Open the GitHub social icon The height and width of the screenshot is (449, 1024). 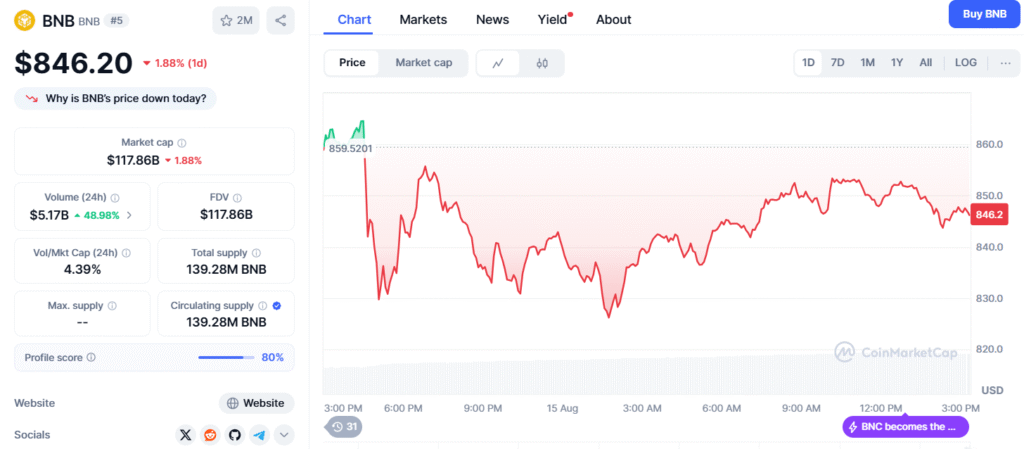235,435
